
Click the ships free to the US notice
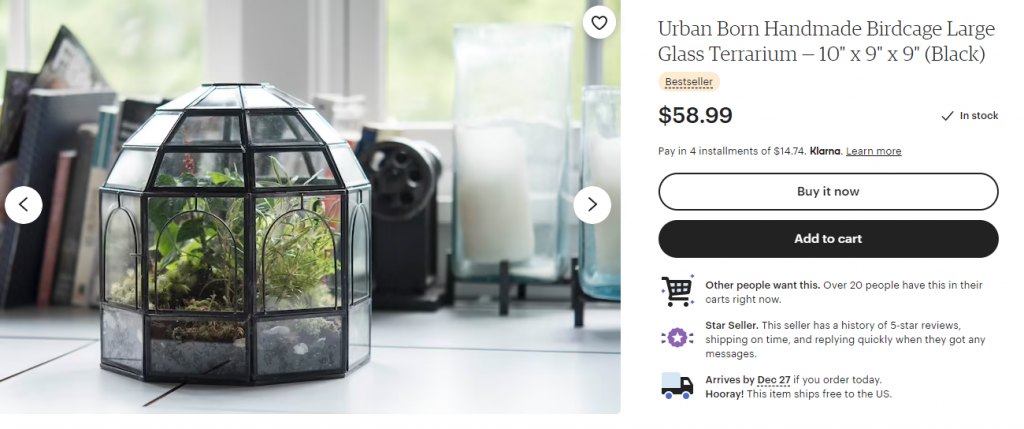click(798, 394)
